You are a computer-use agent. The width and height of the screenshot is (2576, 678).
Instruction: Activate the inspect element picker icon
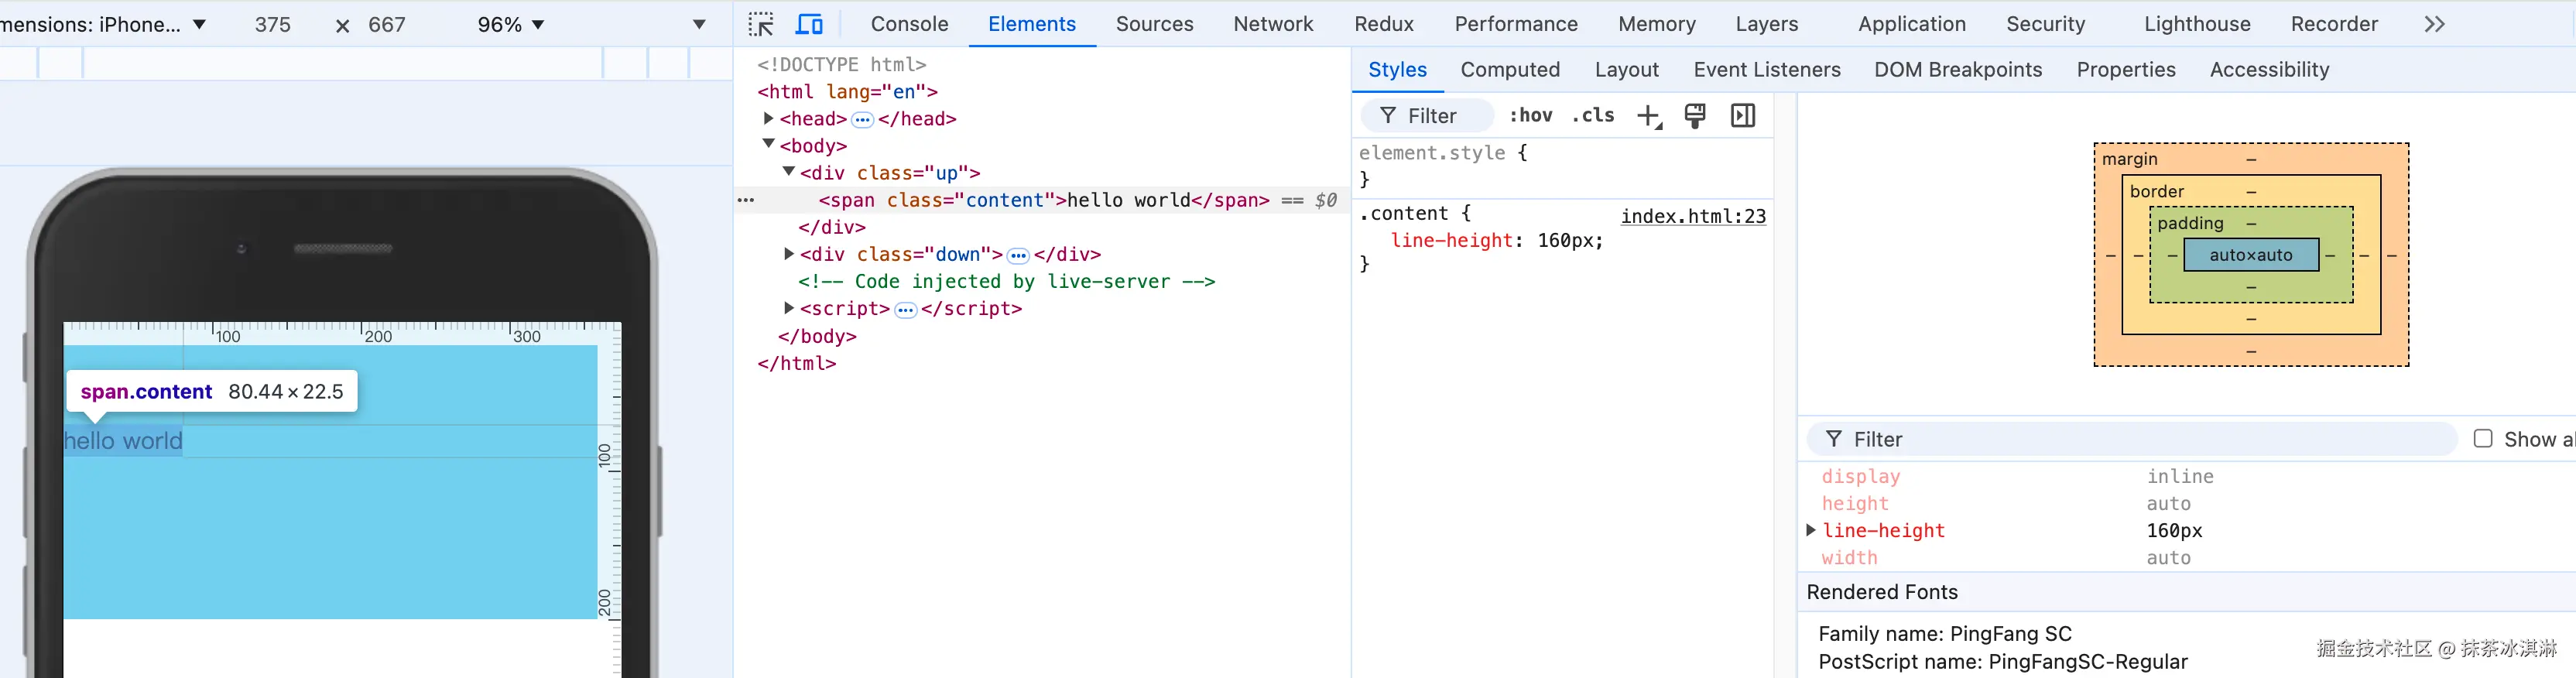[761, 24]
